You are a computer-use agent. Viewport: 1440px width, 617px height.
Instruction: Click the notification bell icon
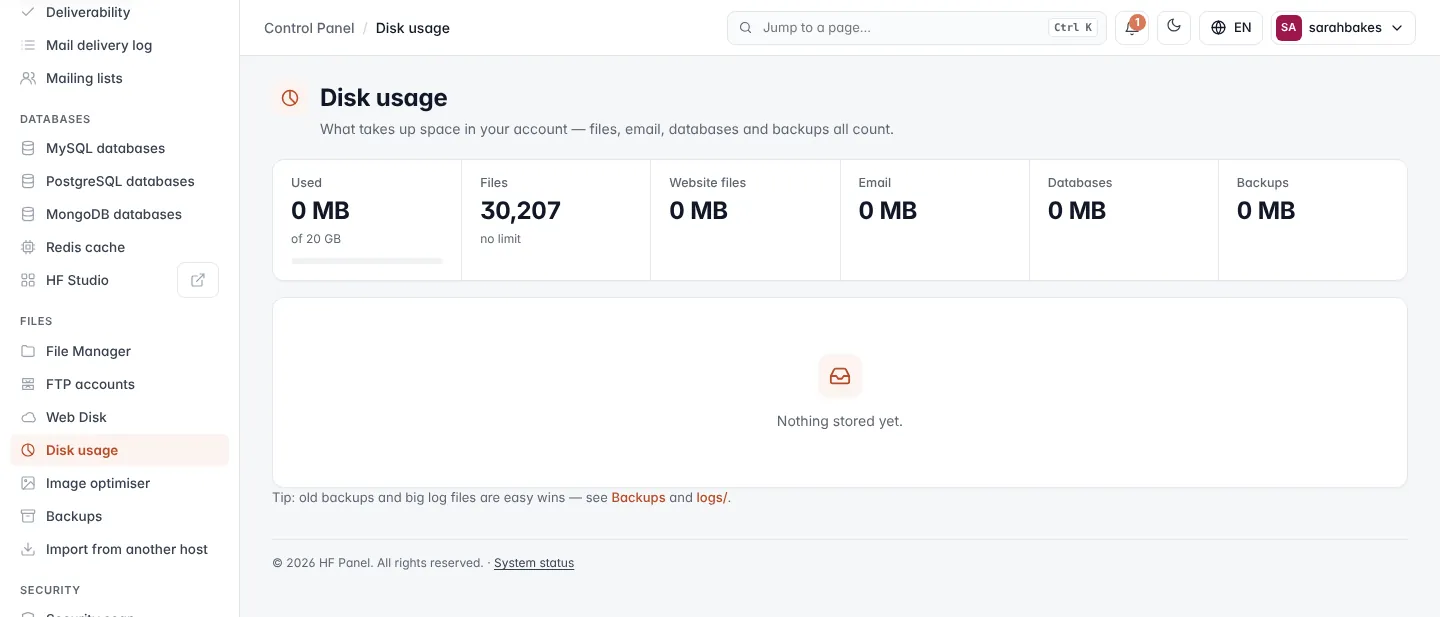pyautogui.click(x=1132, y=28)
